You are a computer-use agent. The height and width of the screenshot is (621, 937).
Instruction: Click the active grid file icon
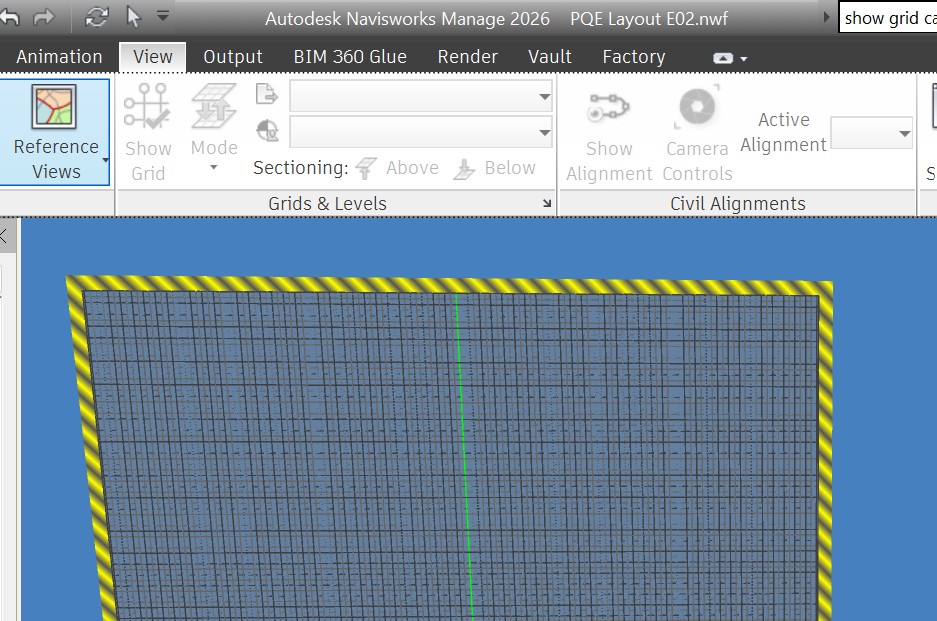click(267, 94)
